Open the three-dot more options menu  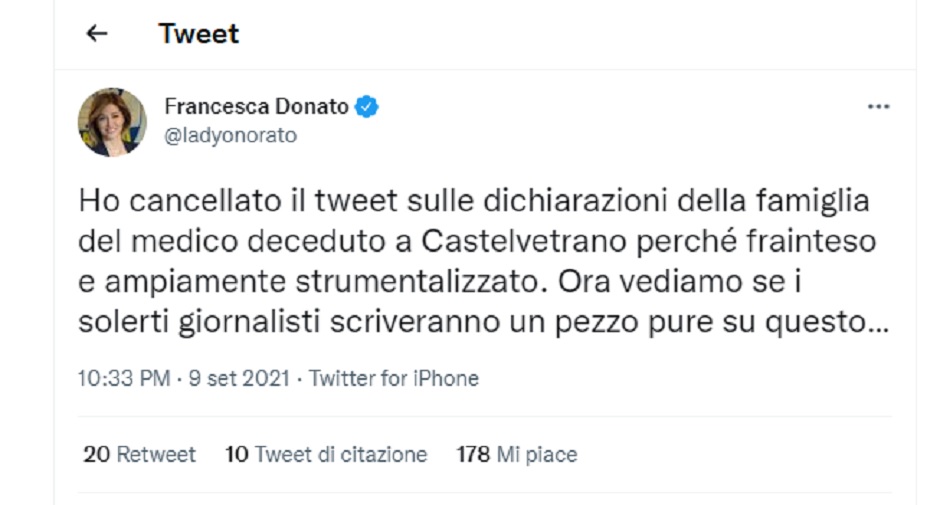pyautogui.click(x=878, y=107)
